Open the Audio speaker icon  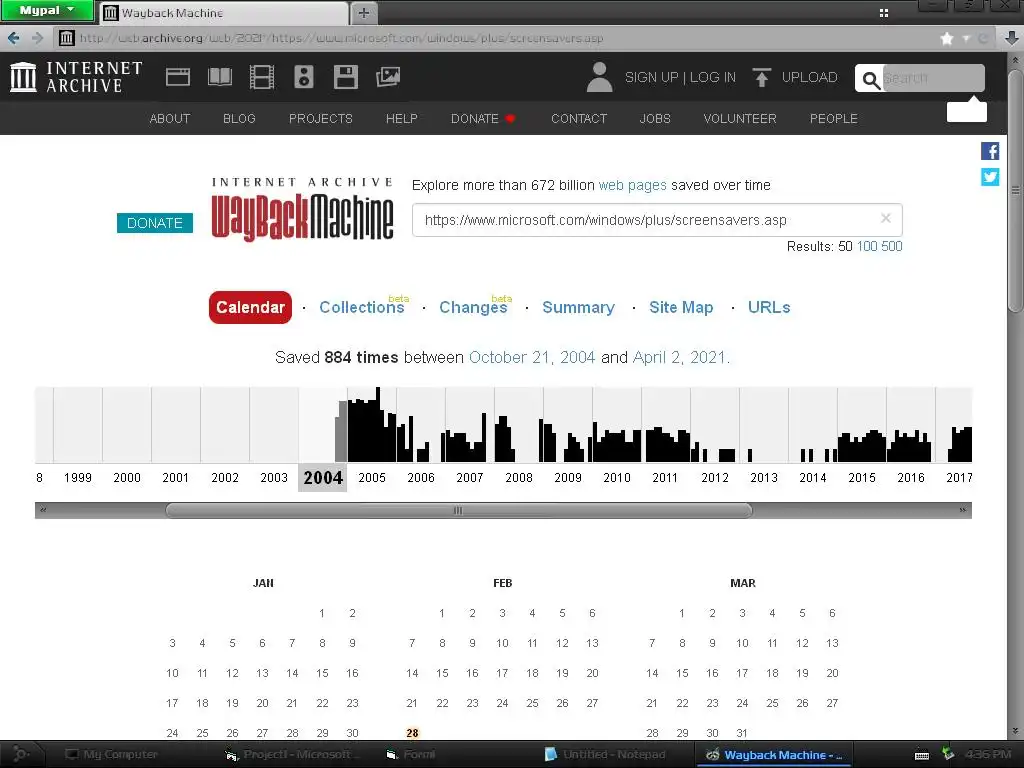[304, 77]
